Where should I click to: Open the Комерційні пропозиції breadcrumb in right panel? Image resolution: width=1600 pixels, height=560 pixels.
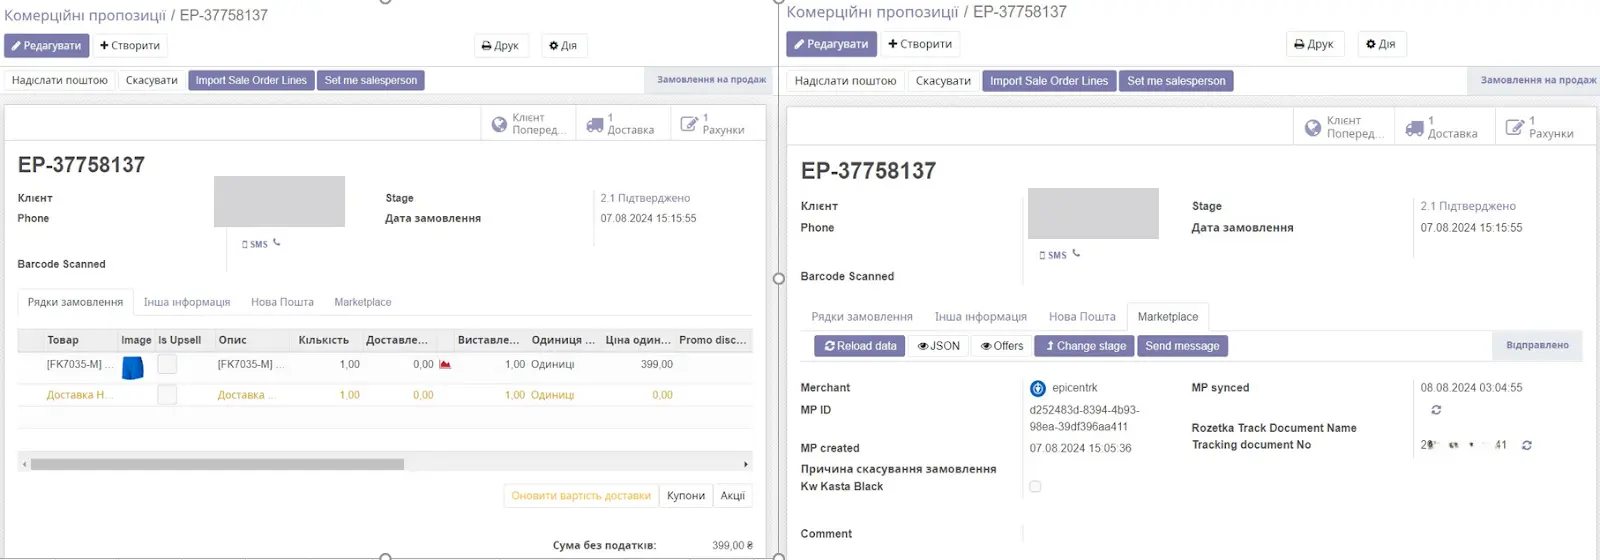[873, 12]
